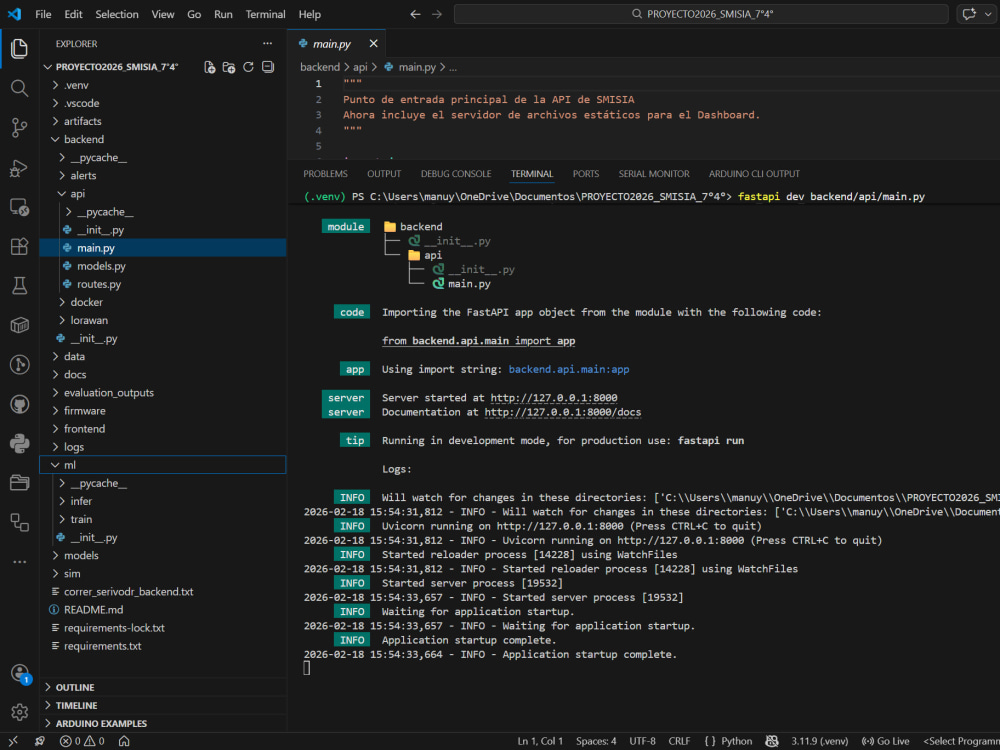Open the http://127.0.0.1:8000/docs link
1000x750 pixels.
(562, 412)
